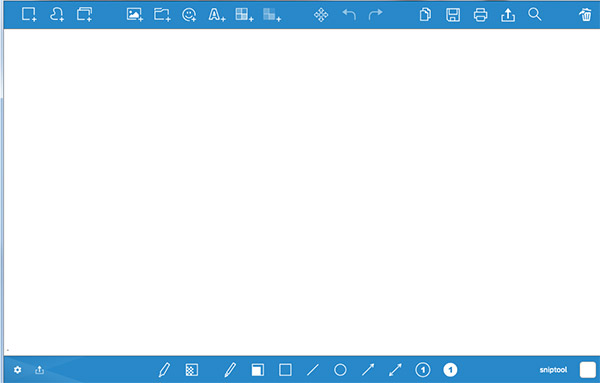This screenshot has height=383, width=600.
Task: Copy the snip to clipboard
Action: coord(425,15)
